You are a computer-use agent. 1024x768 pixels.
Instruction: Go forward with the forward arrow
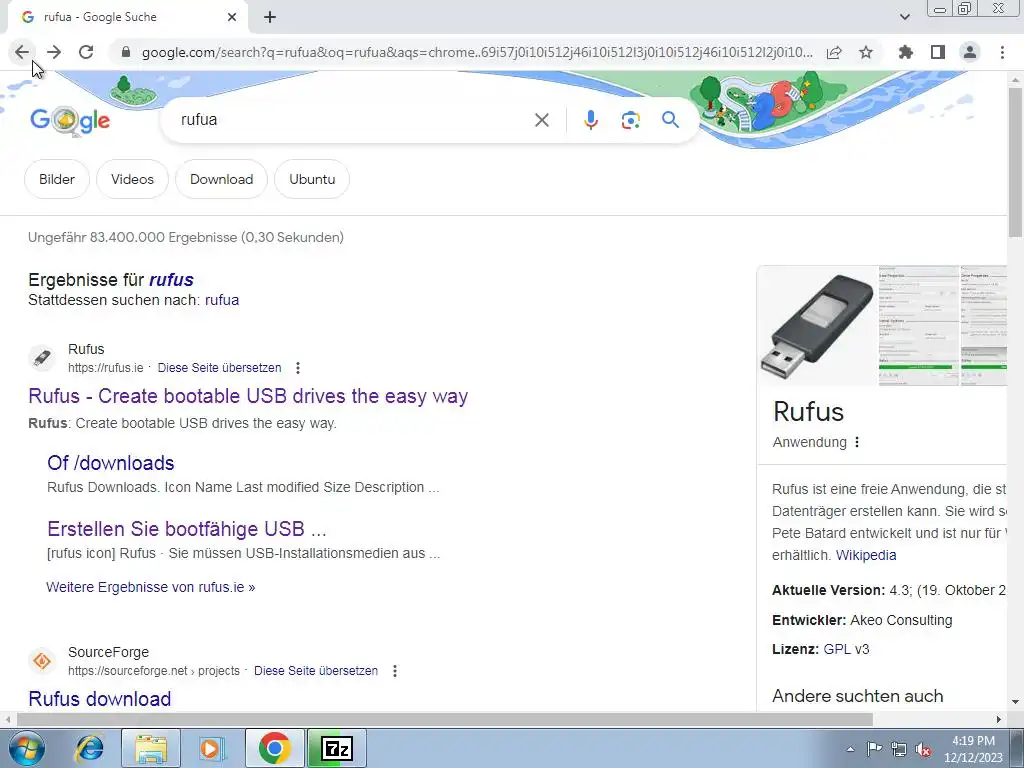pos(54,52)
